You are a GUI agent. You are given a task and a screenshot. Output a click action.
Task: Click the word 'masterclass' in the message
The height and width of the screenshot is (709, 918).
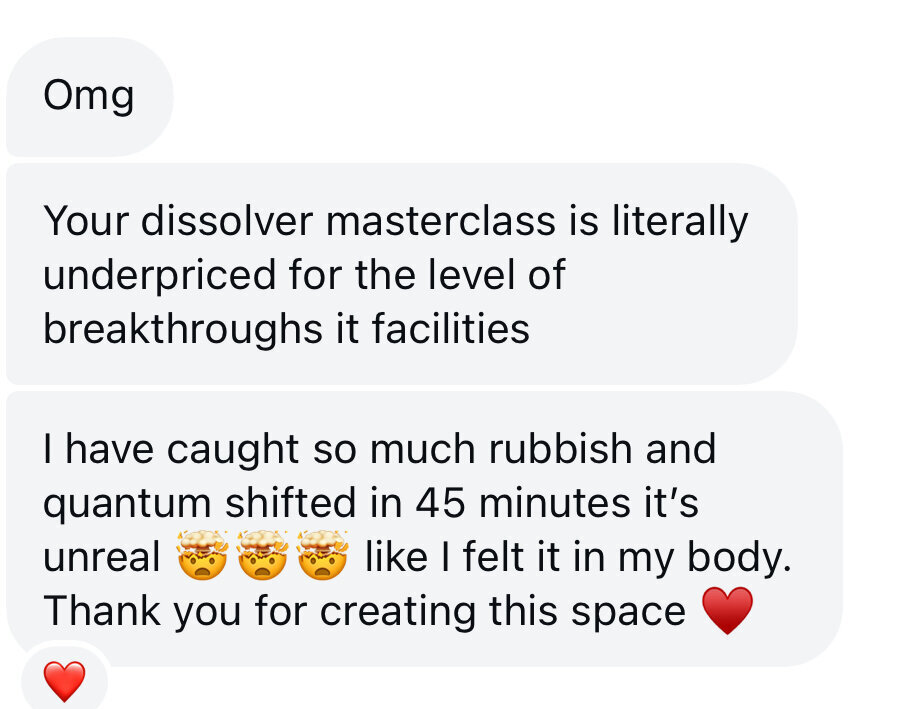(441, 221)
